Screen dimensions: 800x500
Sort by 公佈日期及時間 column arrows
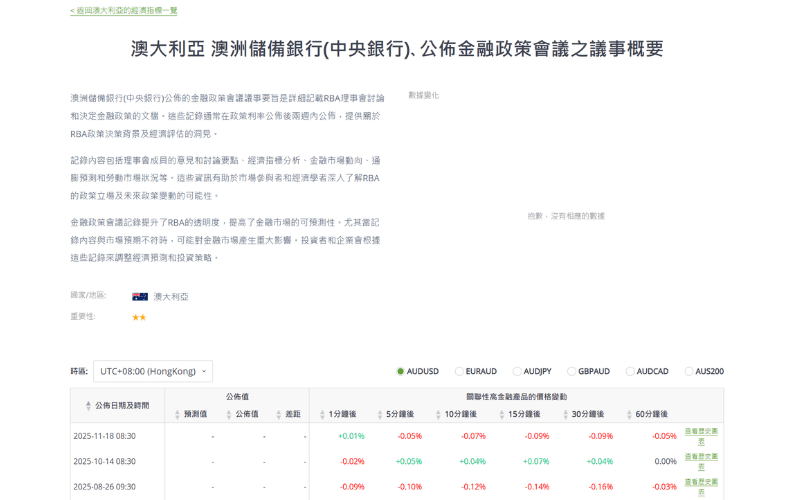click(88, 406)
